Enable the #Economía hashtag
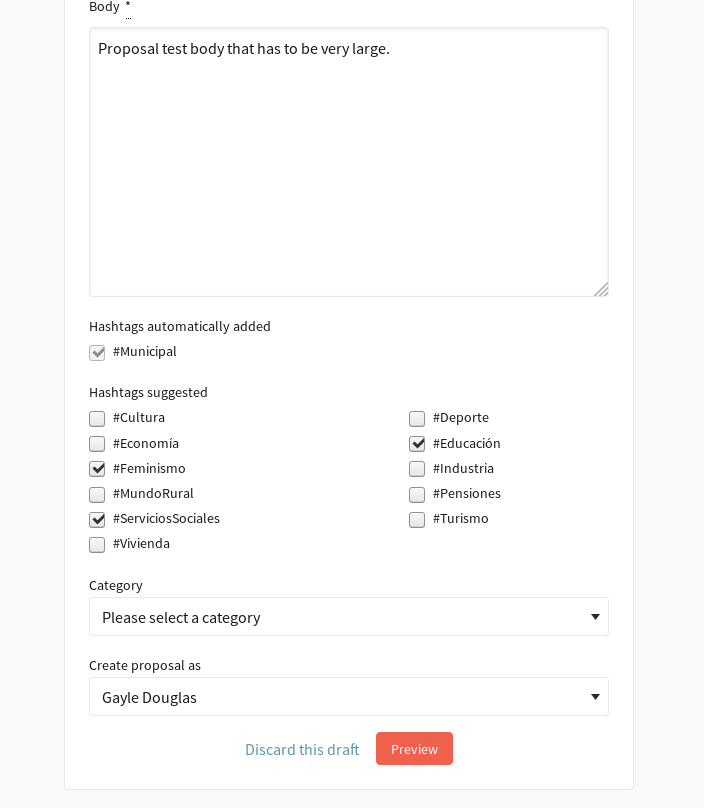 click(97, 443)
